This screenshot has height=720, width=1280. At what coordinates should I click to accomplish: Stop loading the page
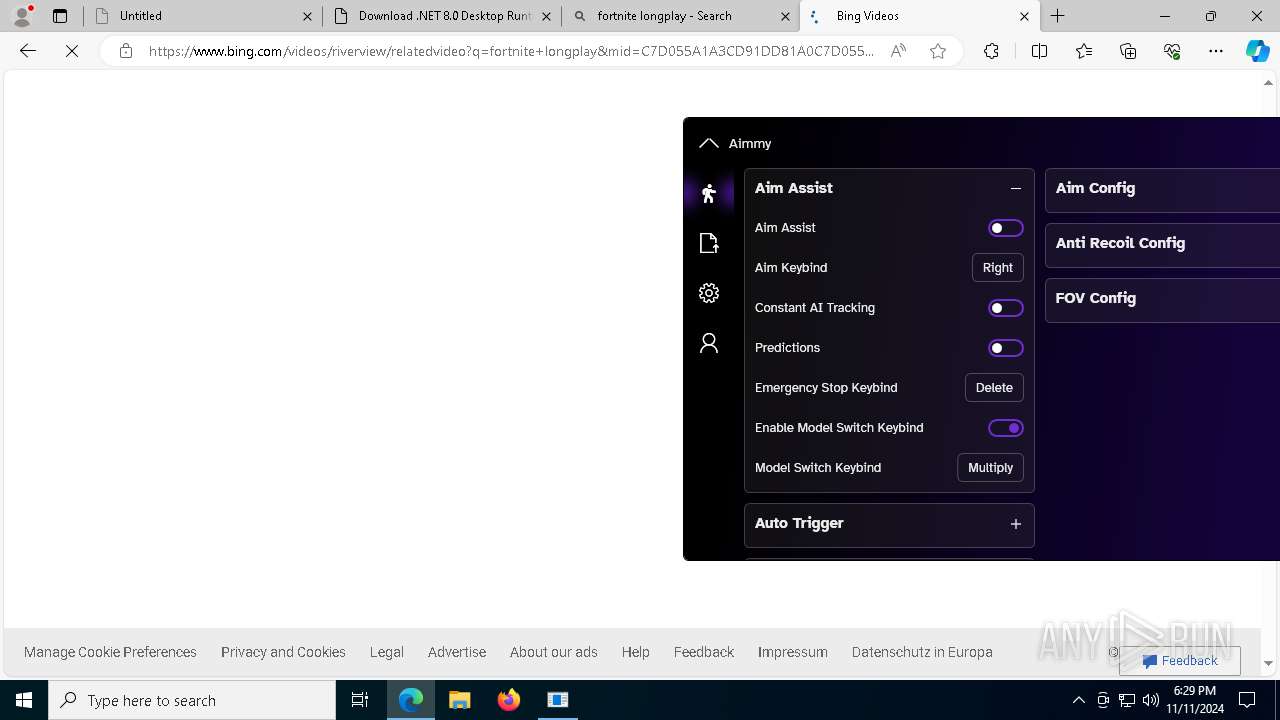pos(72,51)
